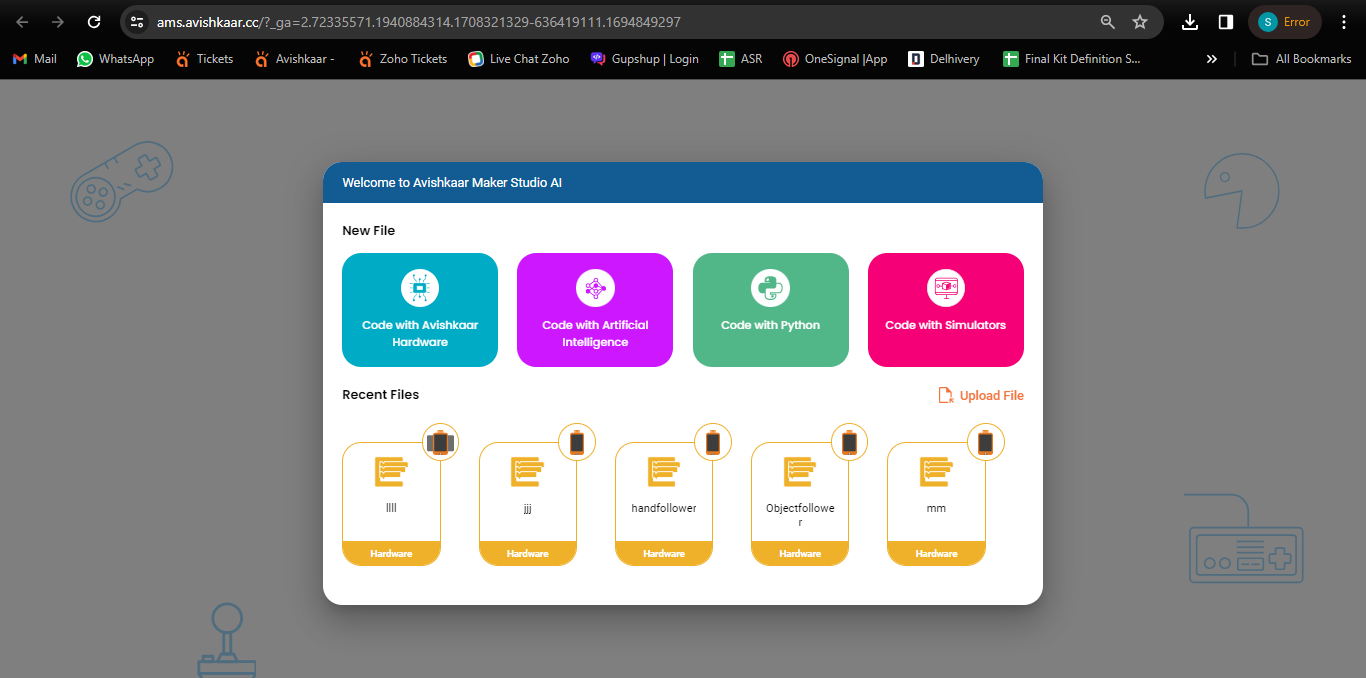Open the Avishkaar - bookmark
Image resolution: width=1366 pixels, height=678 pixels.
[294, 59]
